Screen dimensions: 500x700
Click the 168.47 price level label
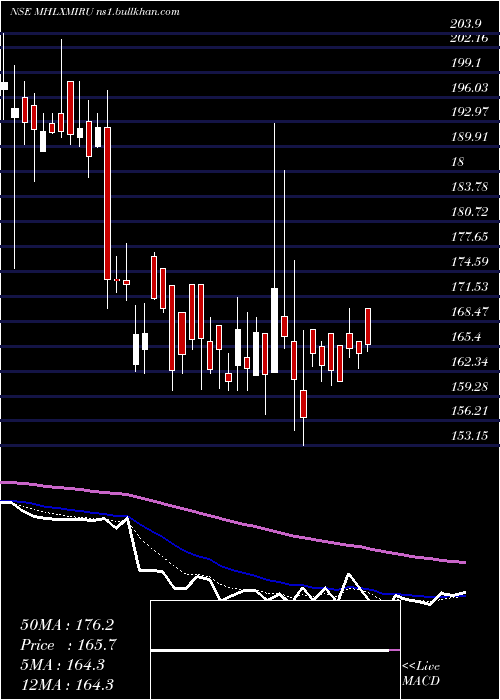(468, 312)
